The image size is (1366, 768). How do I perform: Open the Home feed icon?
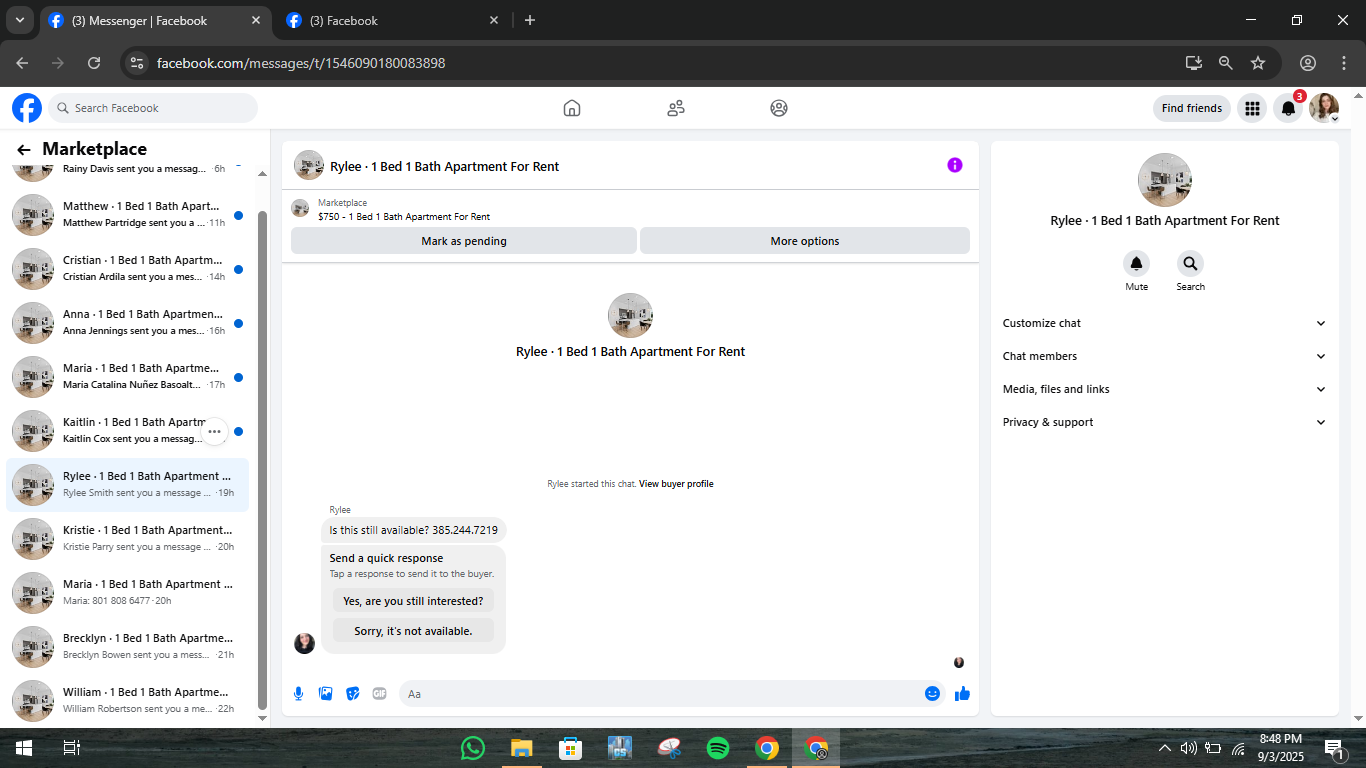pos(572,108)
